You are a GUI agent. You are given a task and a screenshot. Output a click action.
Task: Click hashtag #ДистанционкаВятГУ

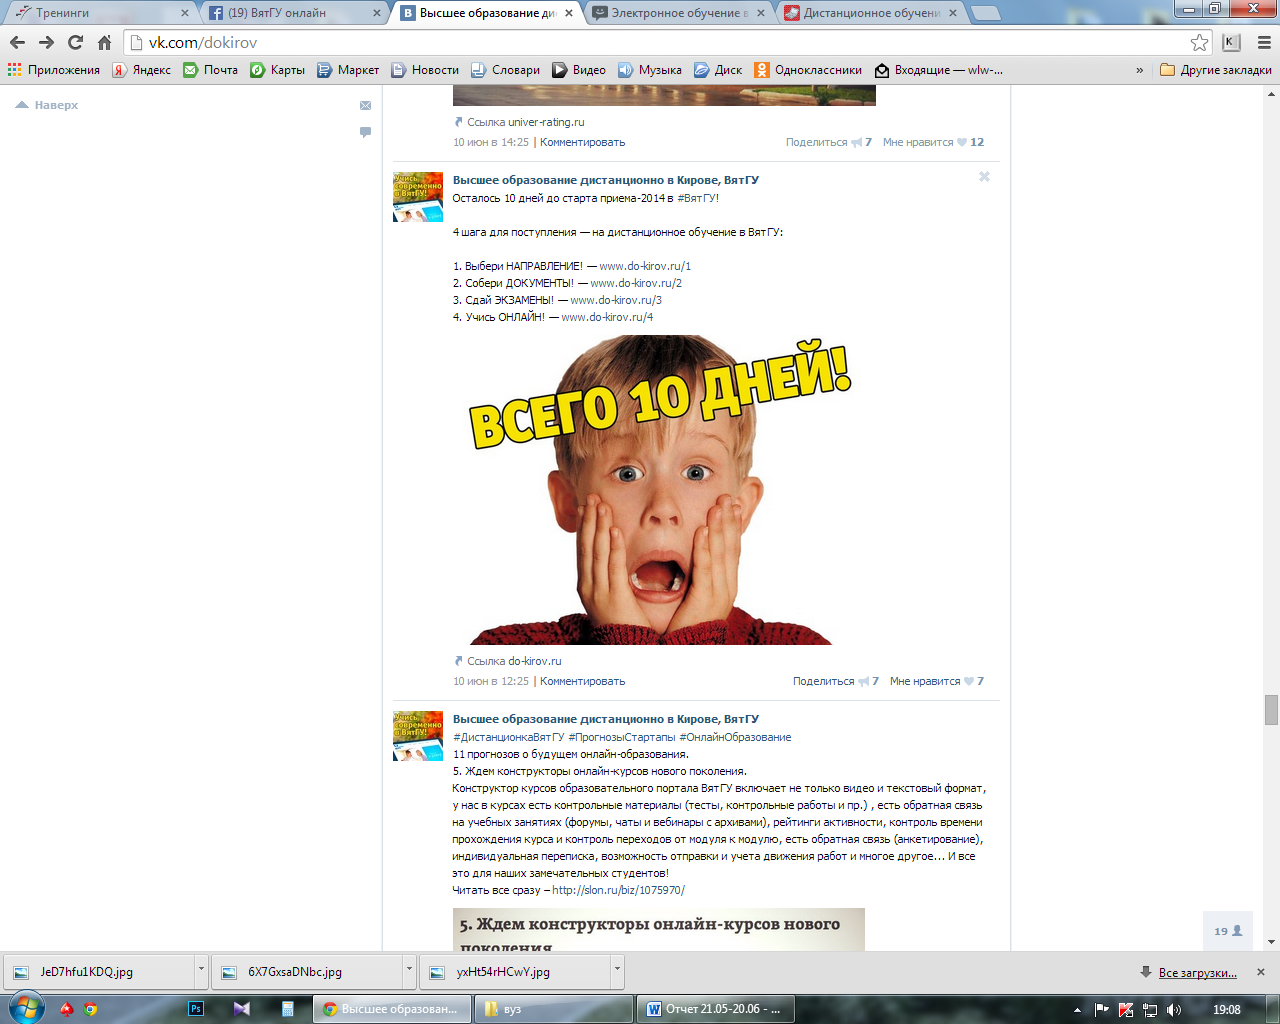[508, 737]
